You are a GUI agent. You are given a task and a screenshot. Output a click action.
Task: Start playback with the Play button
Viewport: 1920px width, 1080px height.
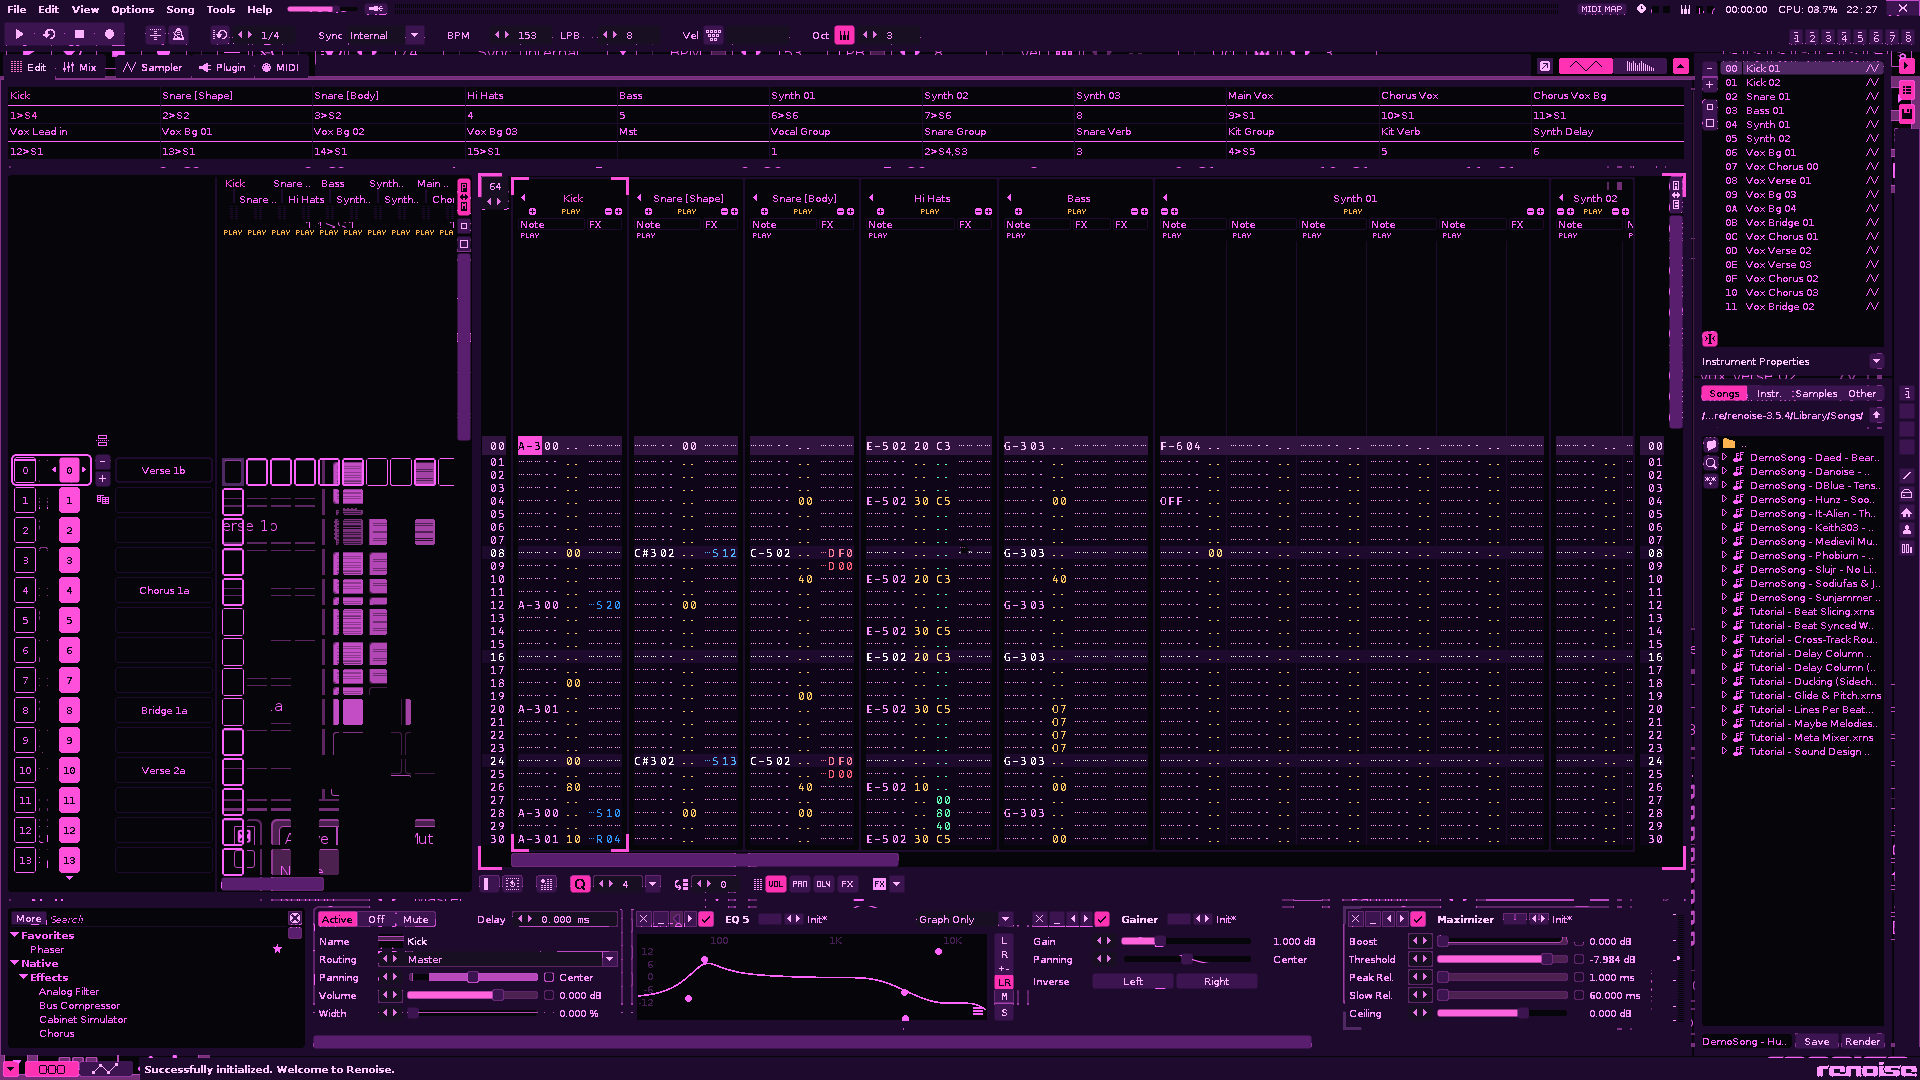click(19, 34)
